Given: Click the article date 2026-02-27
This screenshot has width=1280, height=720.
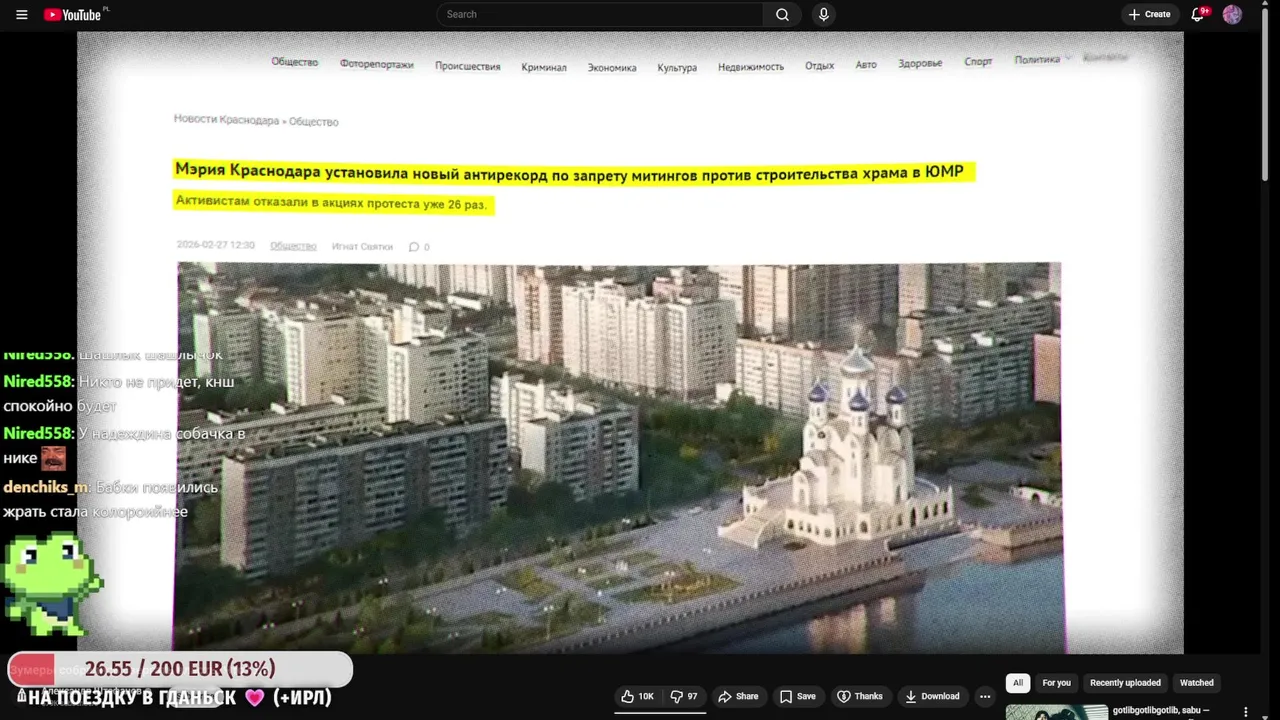Looking at the screenshot, I should (x=215, y=245).
